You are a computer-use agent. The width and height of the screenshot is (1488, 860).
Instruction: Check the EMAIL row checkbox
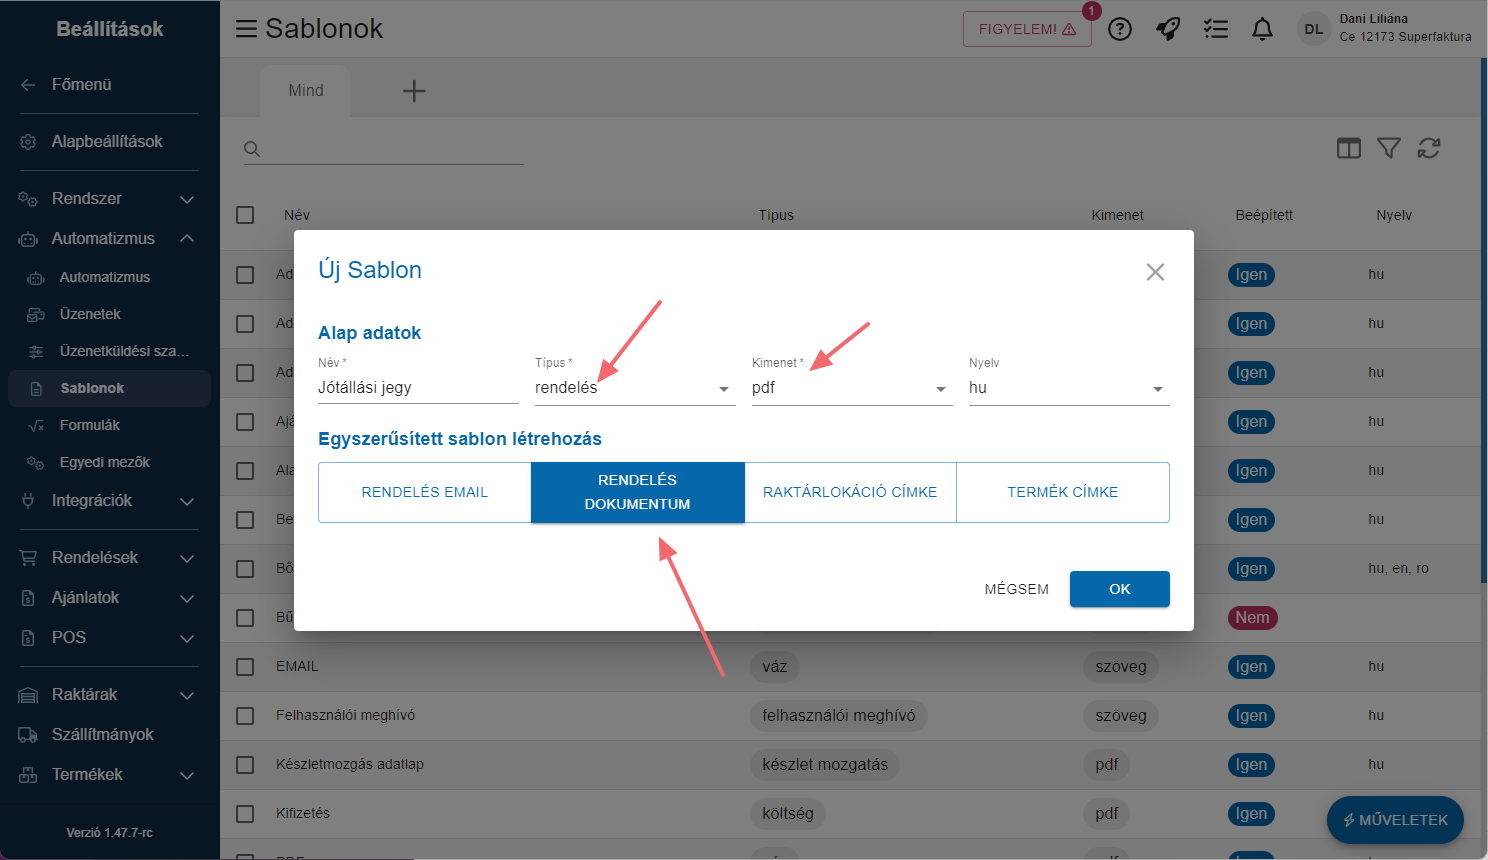[245, 667]
